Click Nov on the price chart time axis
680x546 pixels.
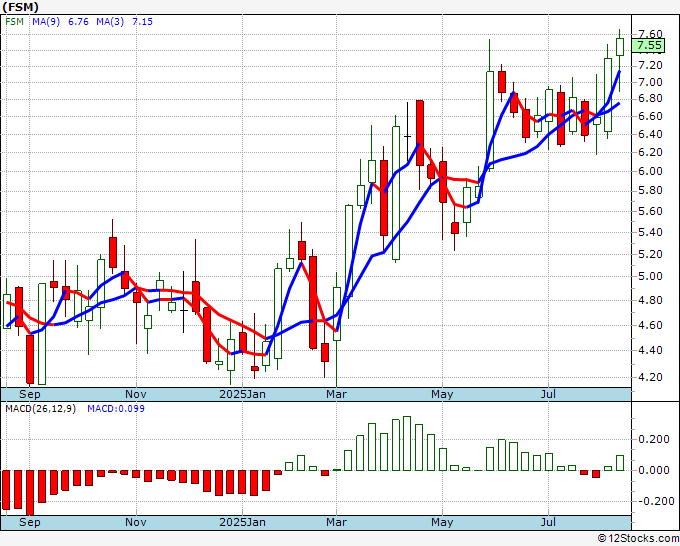coord(136,394)
